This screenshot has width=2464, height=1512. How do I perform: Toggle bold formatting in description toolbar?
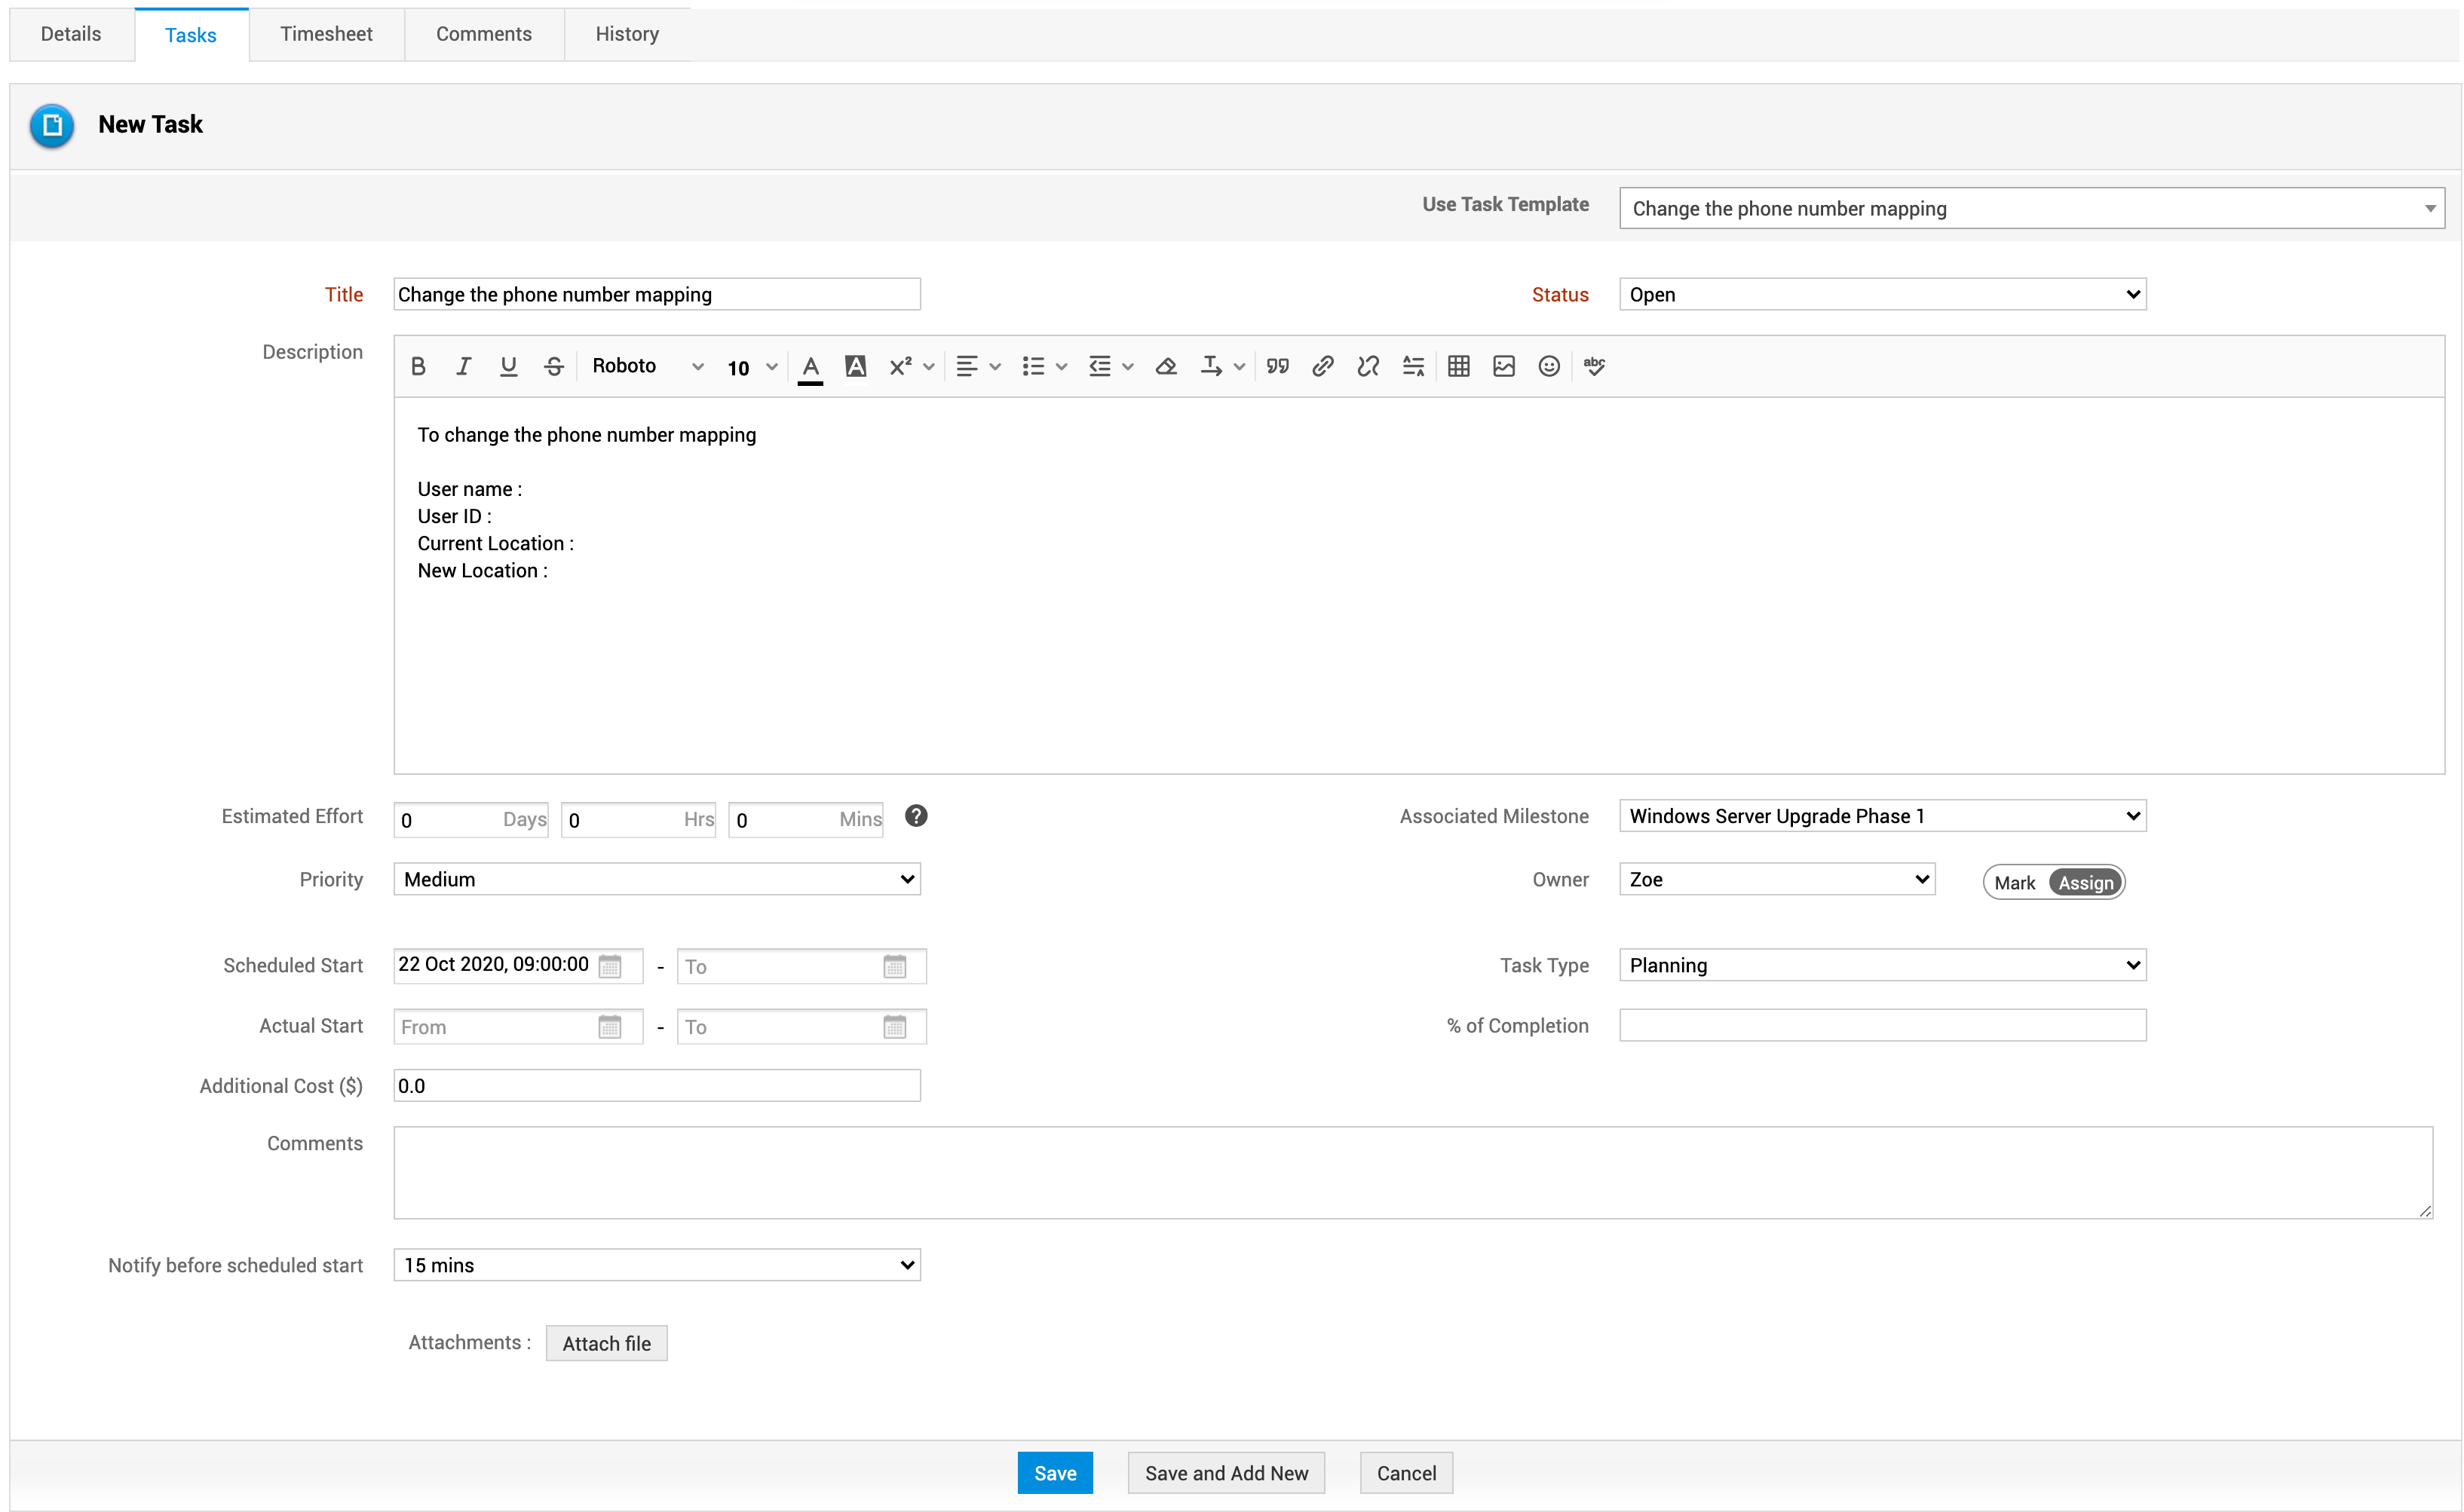point(418,367)
